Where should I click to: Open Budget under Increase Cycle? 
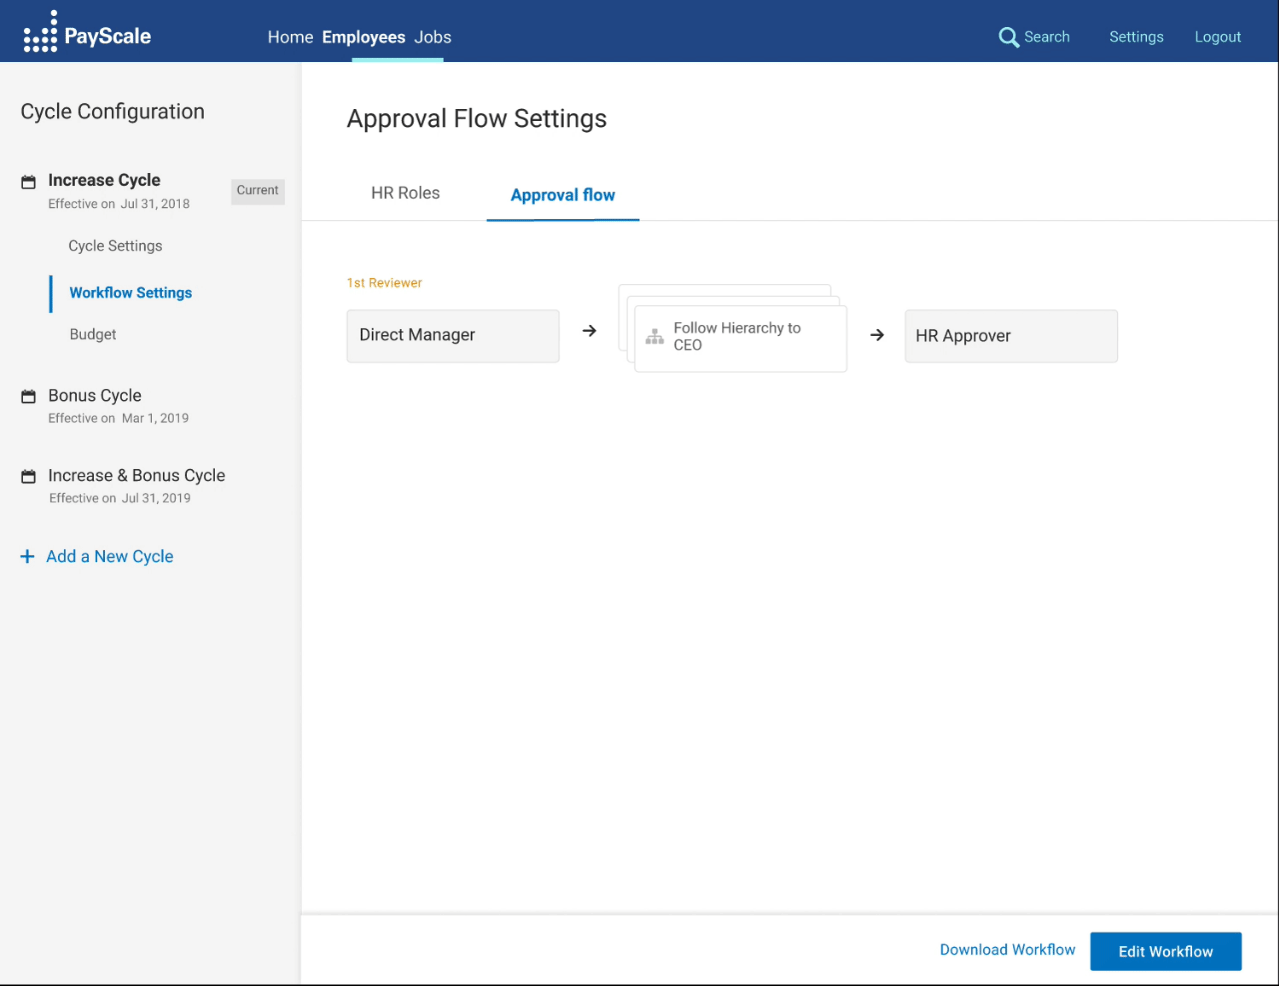(x=93, y=334)
